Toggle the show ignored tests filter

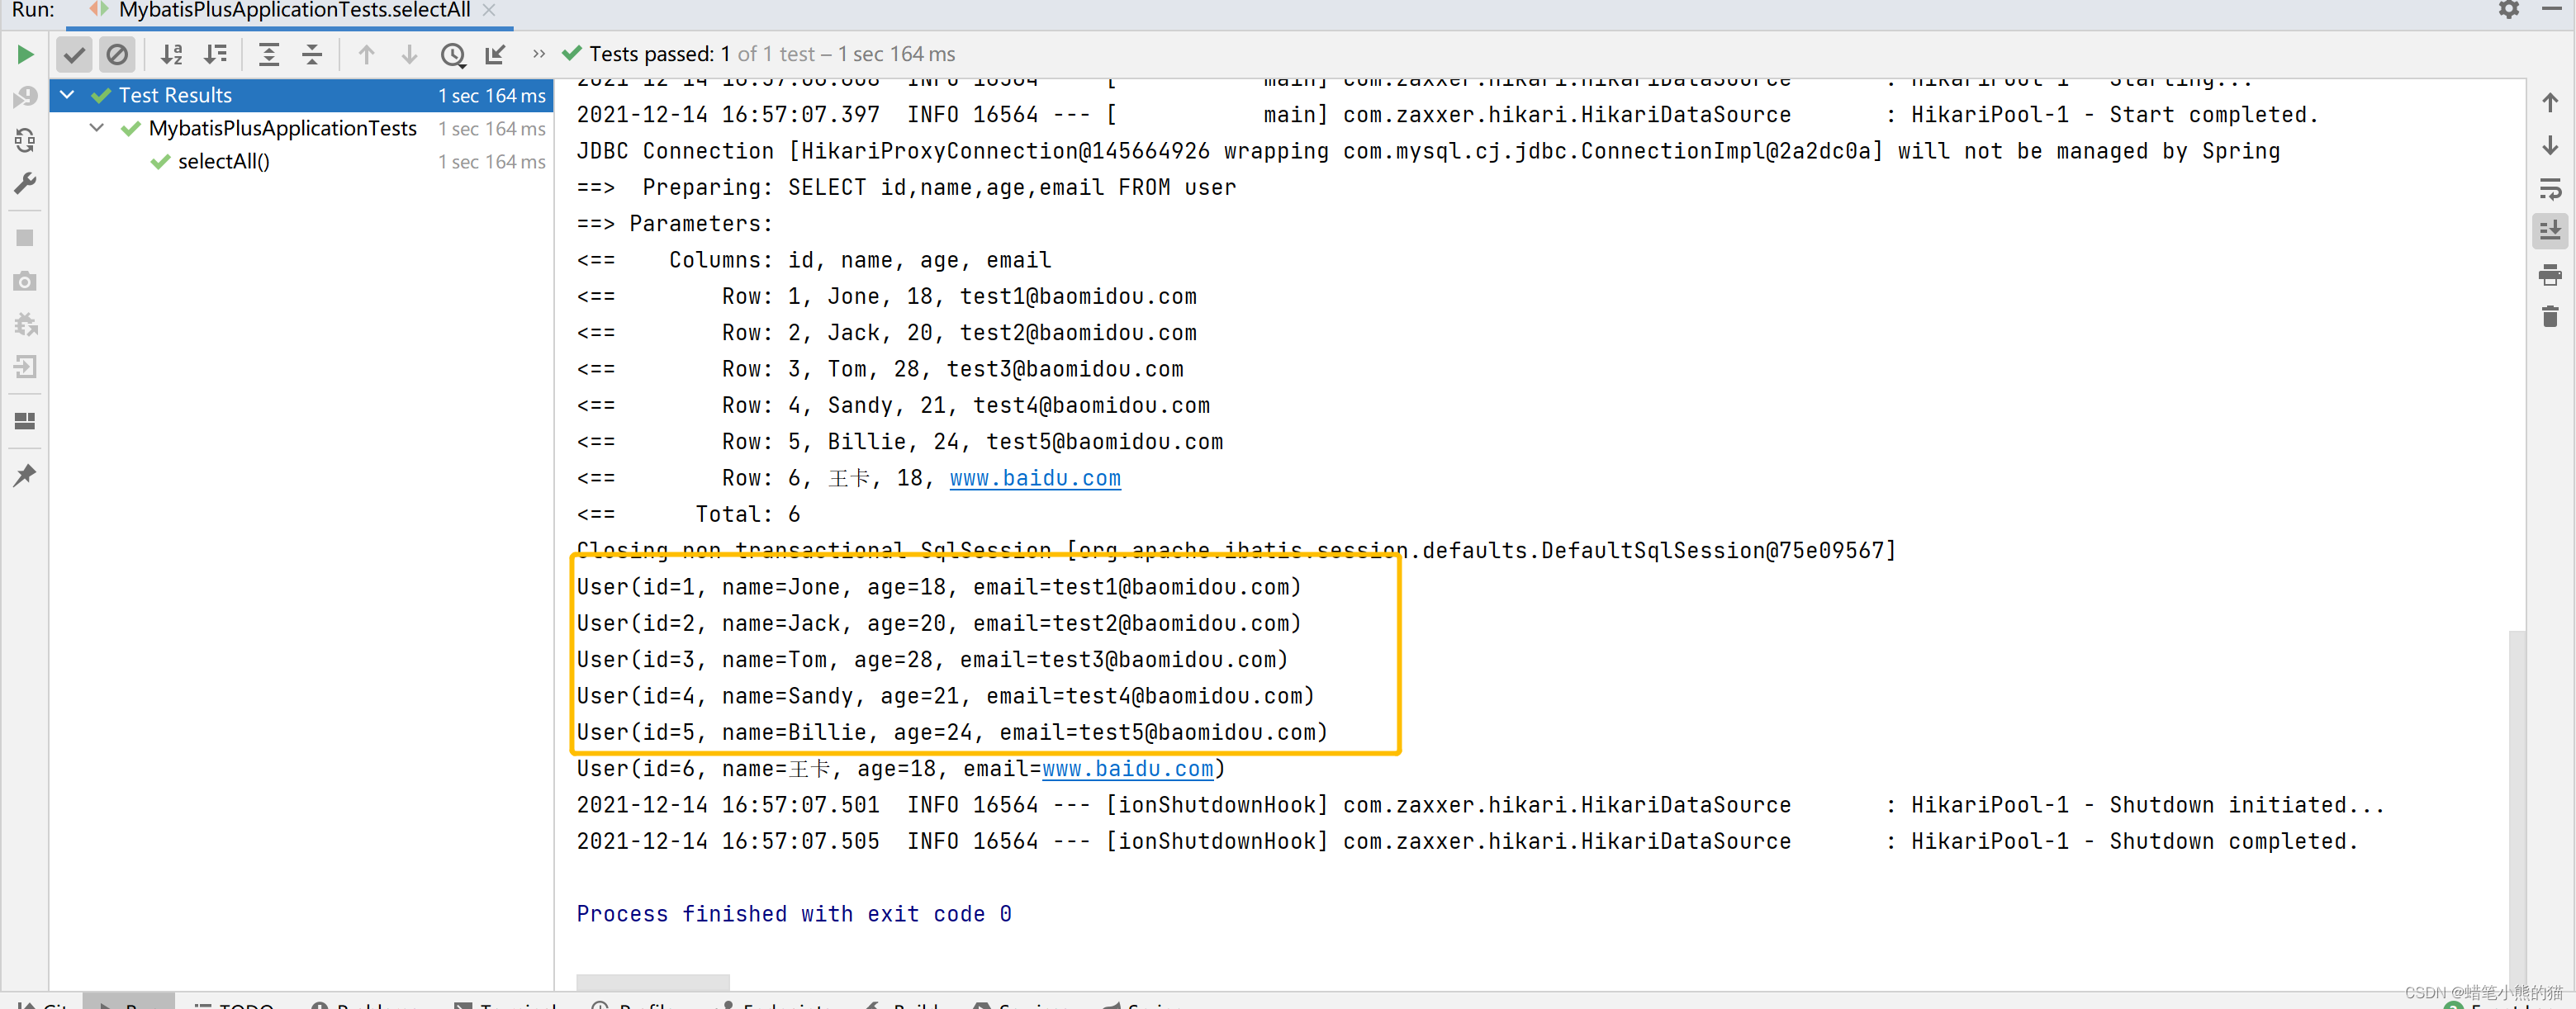pos(117,55)
